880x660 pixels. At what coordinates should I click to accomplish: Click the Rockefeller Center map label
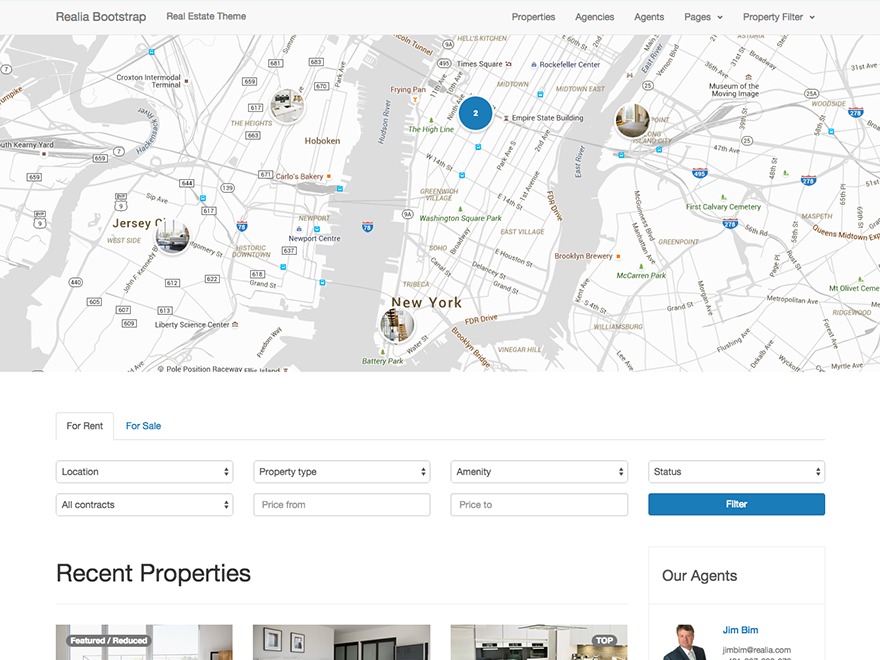[x=570, y=65]
